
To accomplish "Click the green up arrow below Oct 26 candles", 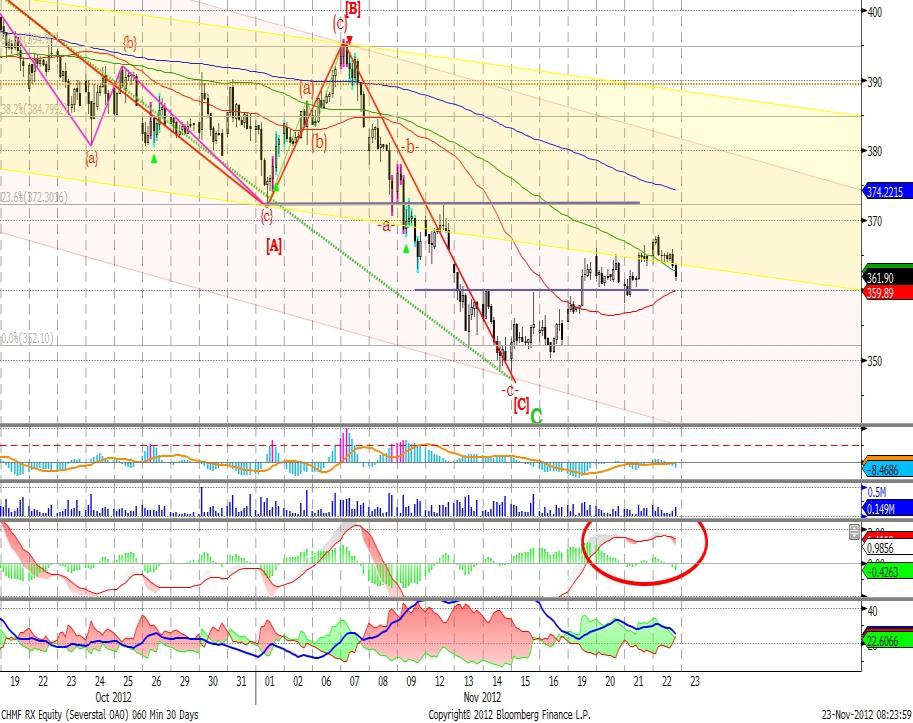I will [x=153, y=158].
